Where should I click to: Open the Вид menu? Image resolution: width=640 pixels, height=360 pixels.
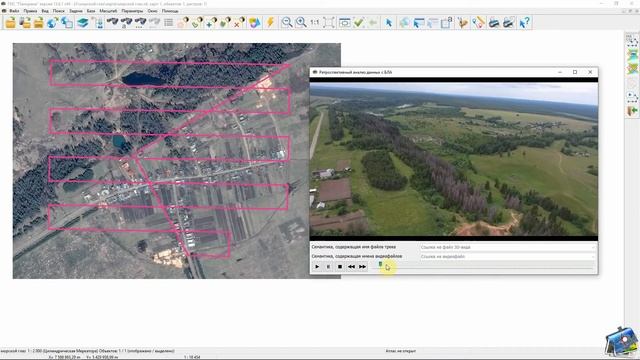(45, 11)
